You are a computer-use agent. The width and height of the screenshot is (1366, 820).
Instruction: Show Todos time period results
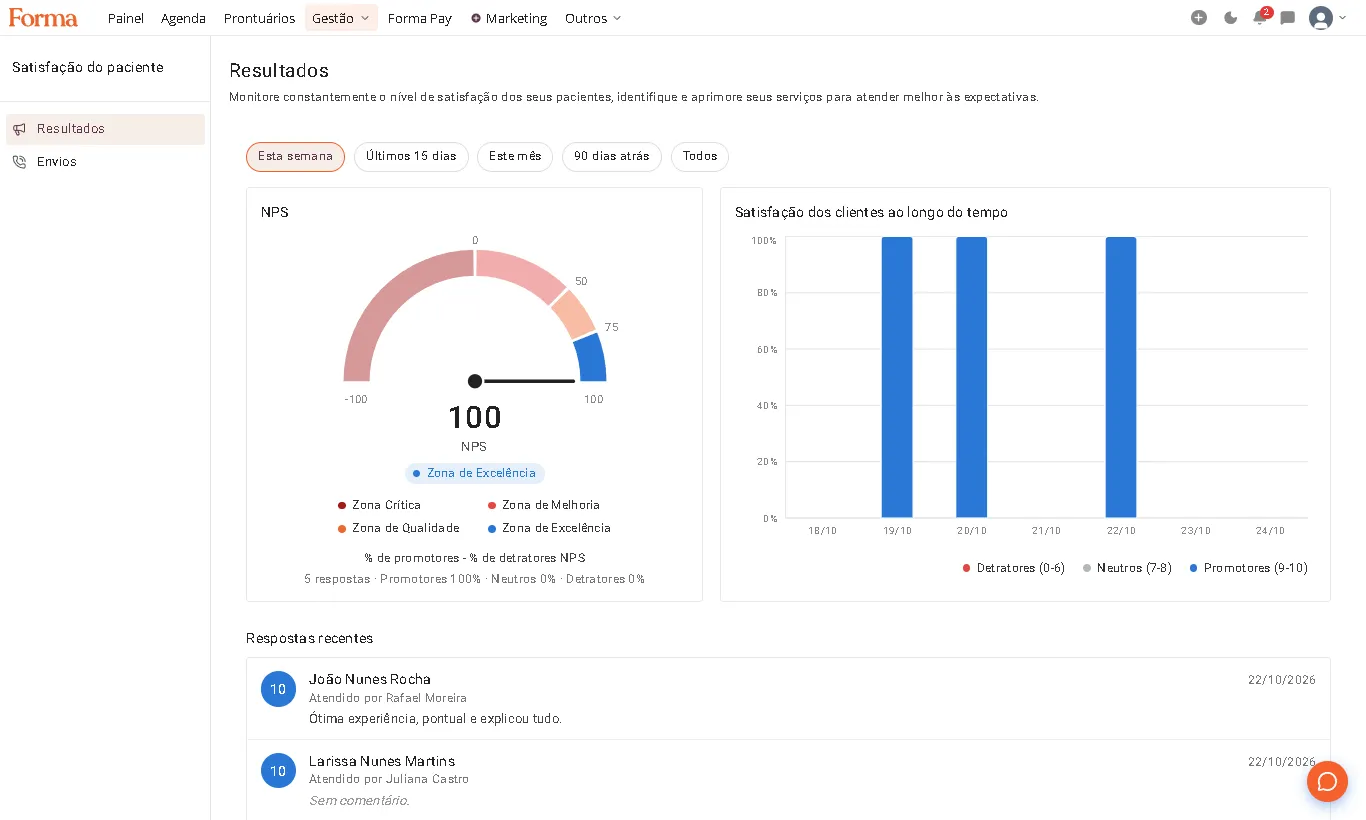tap(700, 157)
